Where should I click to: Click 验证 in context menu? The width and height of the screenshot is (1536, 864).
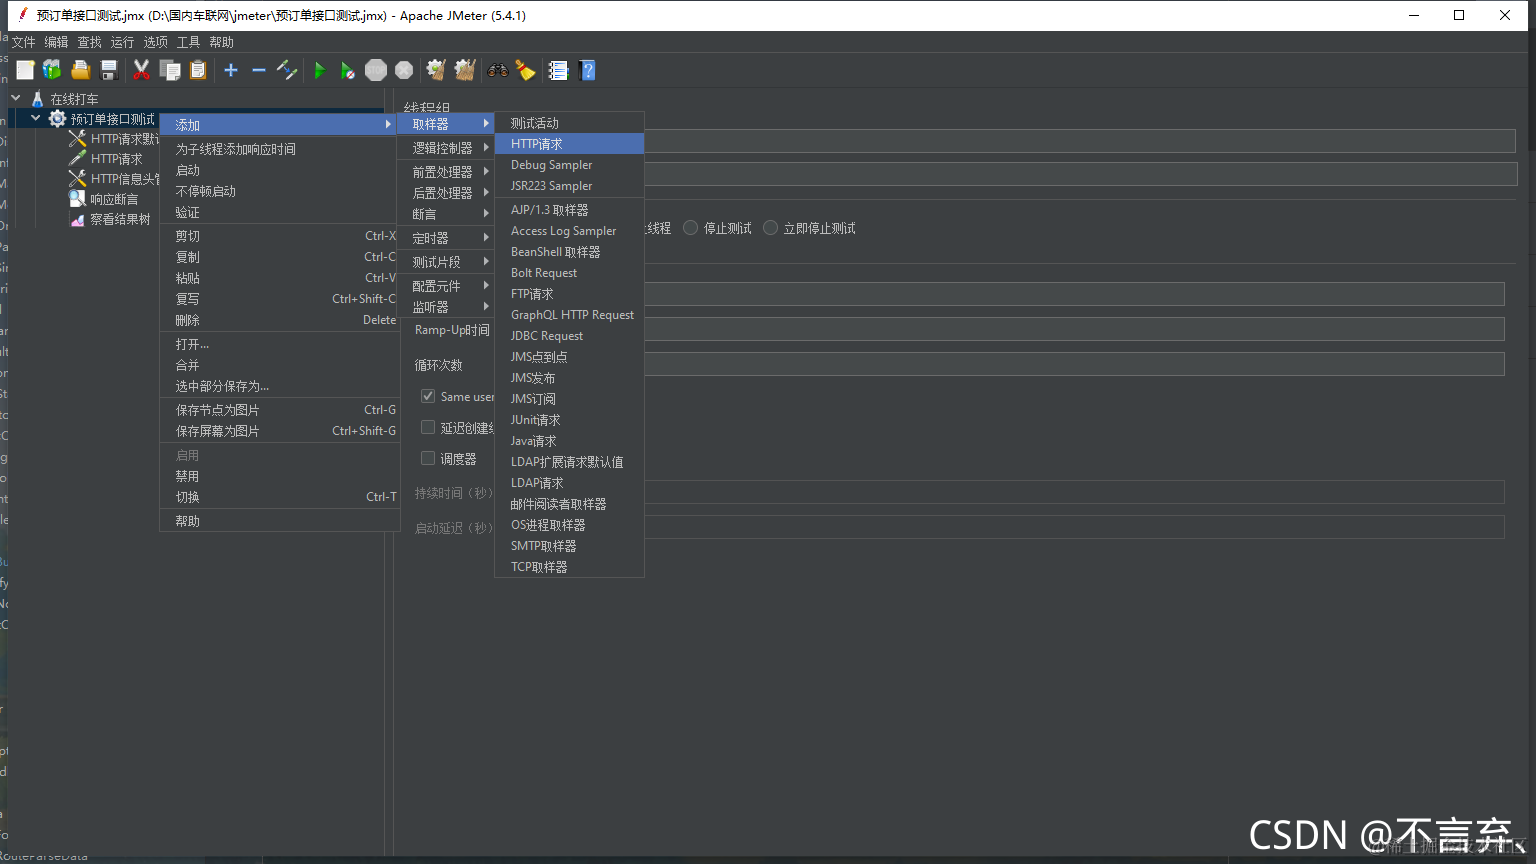(280, 212)
